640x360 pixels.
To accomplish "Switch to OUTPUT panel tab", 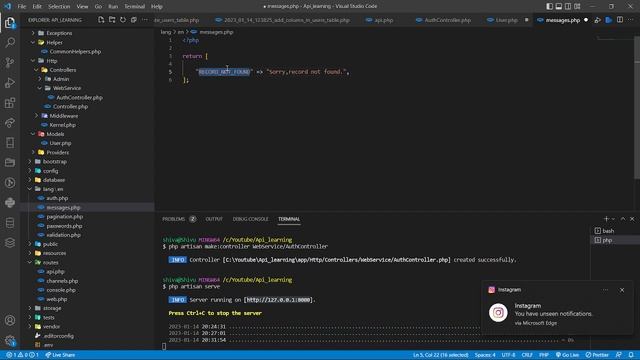I will coord(214,219).
